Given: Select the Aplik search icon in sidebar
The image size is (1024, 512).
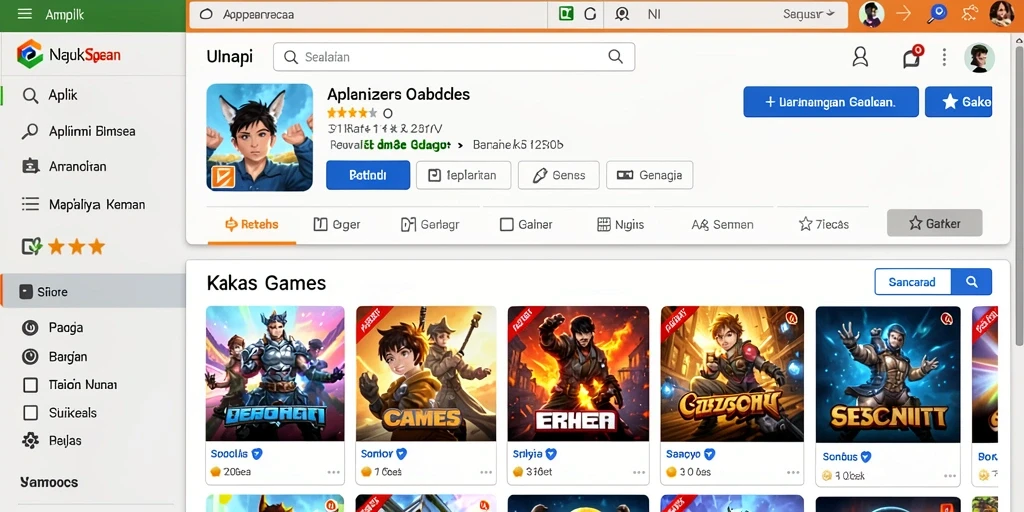Looking at the screenshot, I should pyautogui.click(x=30, y=95).
